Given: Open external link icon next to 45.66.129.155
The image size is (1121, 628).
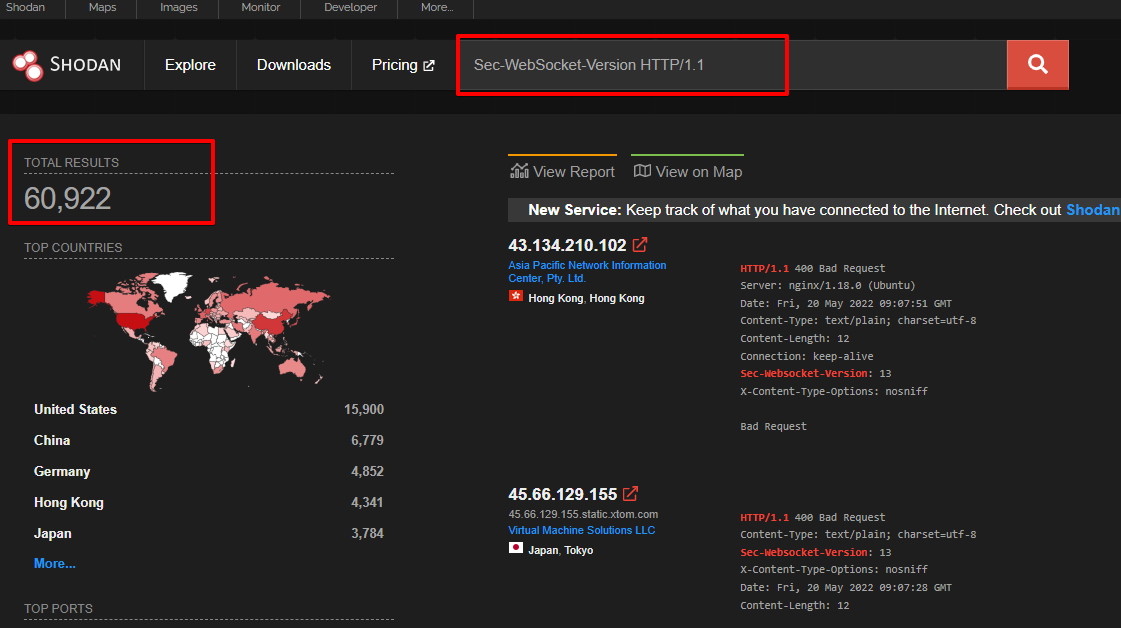Looking at the screenshot, I should pyautogui.click(x=630, y=494).
